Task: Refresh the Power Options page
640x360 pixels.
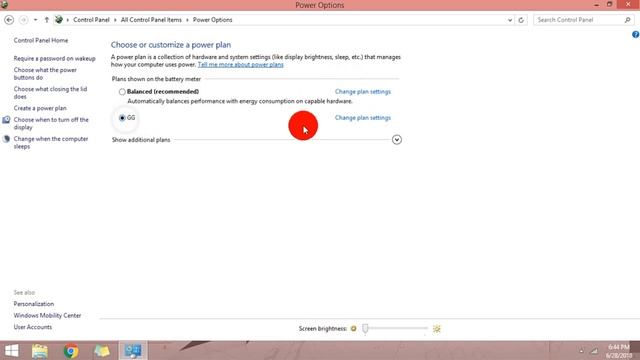Action: tap(521, 20)
